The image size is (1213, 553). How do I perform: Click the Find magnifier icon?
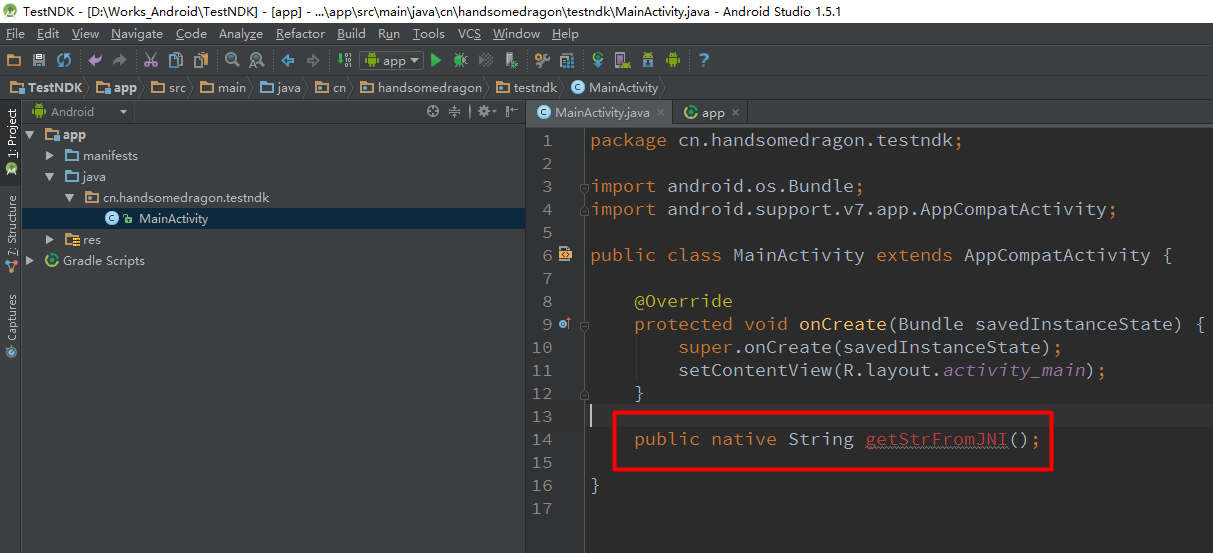click(232, 61)
